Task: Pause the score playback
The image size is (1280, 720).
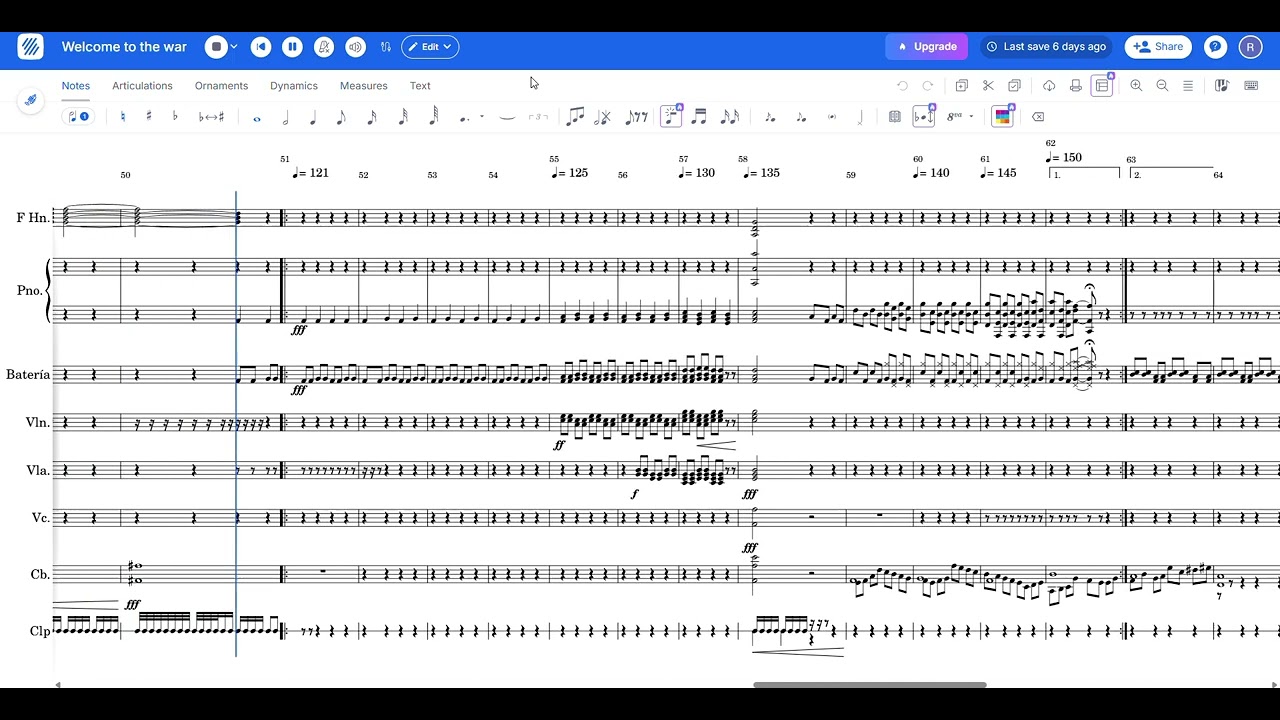Action: [292, 46]
